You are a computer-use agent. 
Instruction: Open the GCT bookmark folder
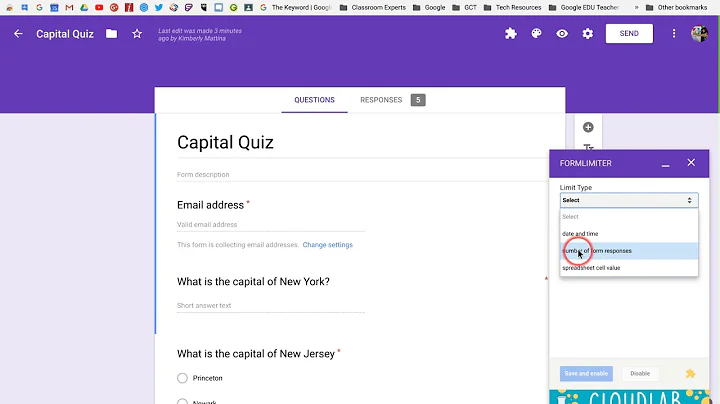pos(465,7)
